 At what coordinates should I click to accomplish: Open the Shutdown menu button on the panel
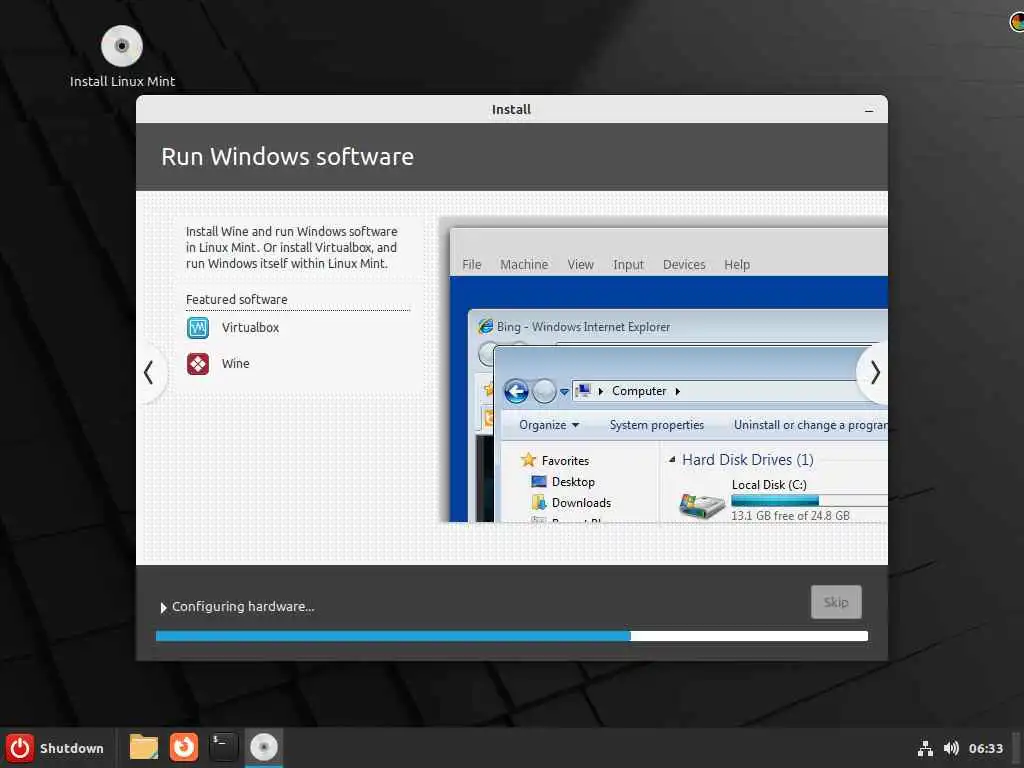point(56,748)
